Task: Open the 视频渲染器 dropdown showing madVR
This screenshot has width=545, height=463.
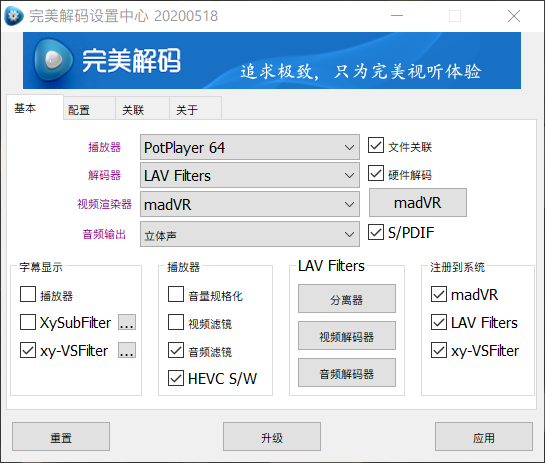Action: pos(250,204)
